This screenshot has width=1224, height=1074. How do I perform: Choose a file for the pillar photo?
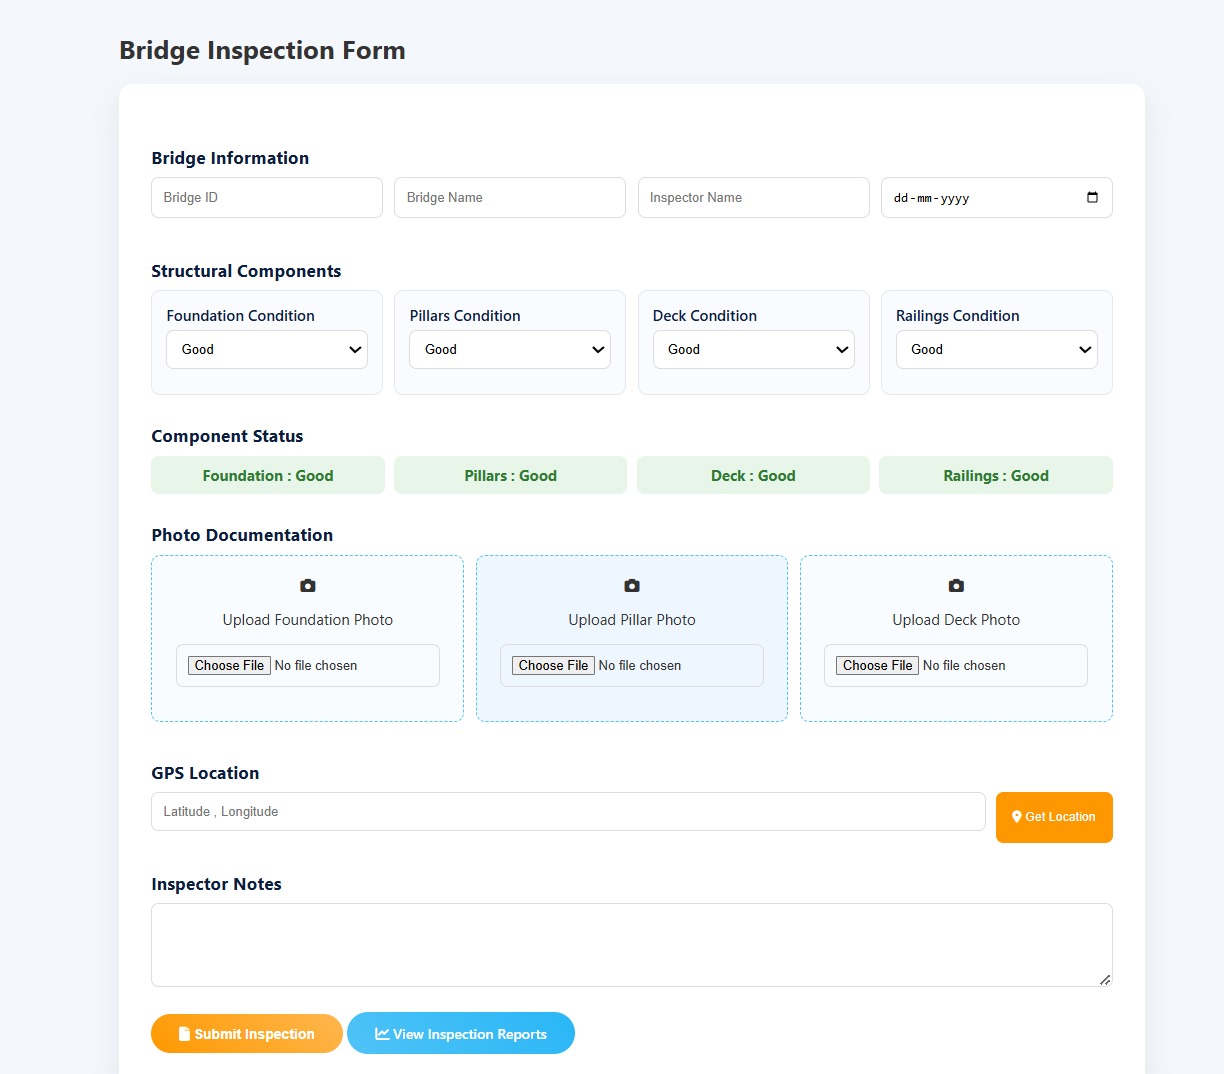point(554,666)
